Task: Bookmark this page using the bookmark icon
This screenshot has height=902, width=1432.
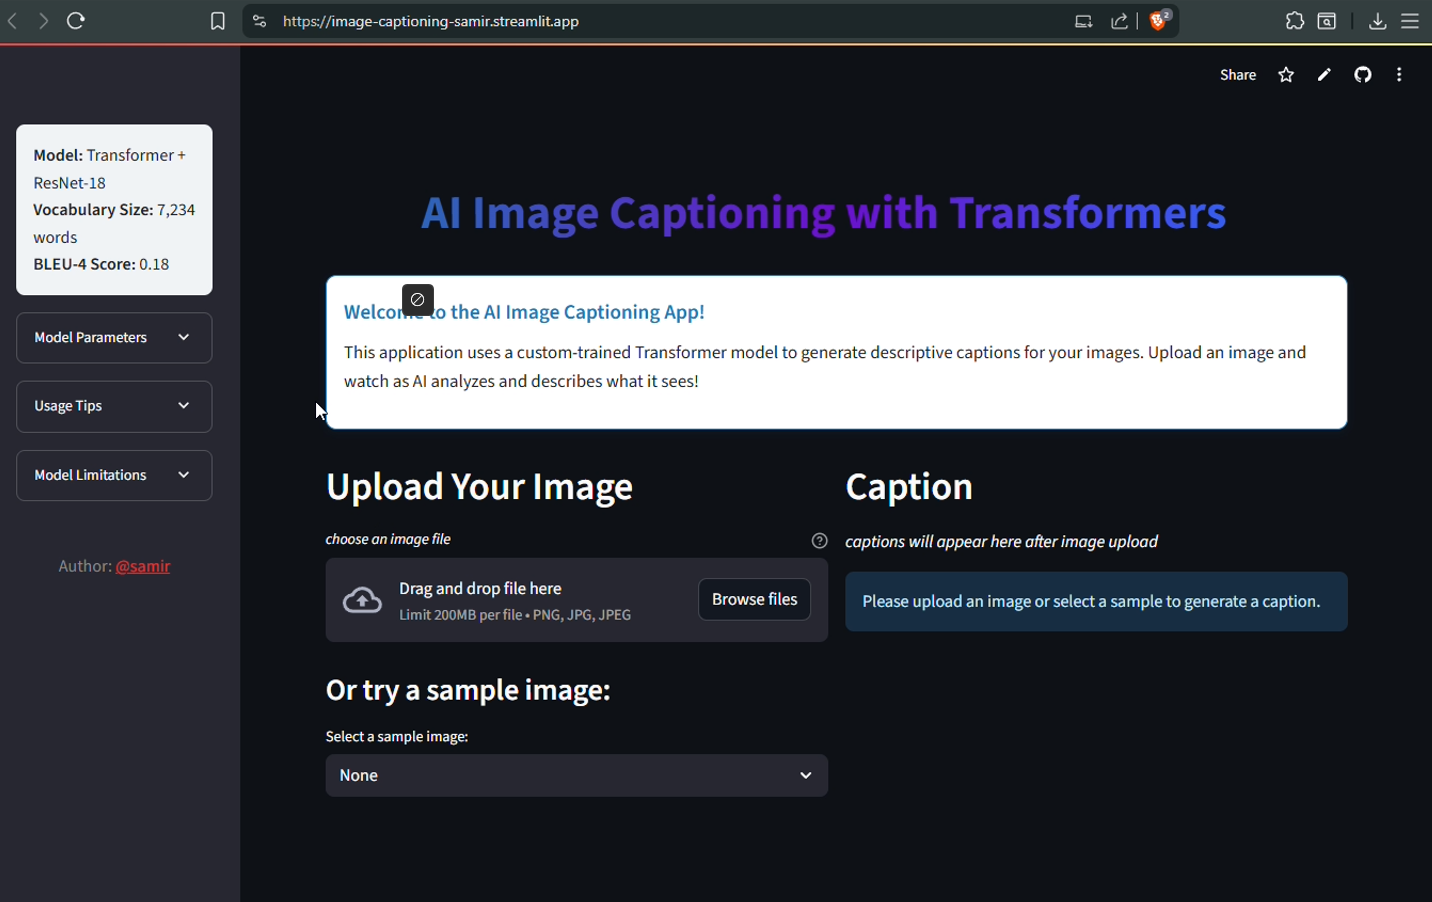Action: point(217,21)
